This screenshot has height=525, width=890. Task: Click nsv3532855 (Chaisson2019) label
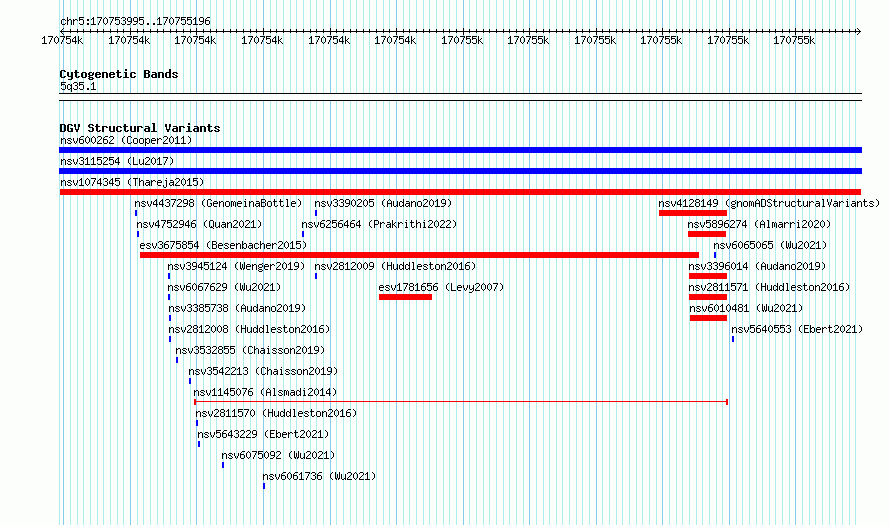[x=250, y=350]
